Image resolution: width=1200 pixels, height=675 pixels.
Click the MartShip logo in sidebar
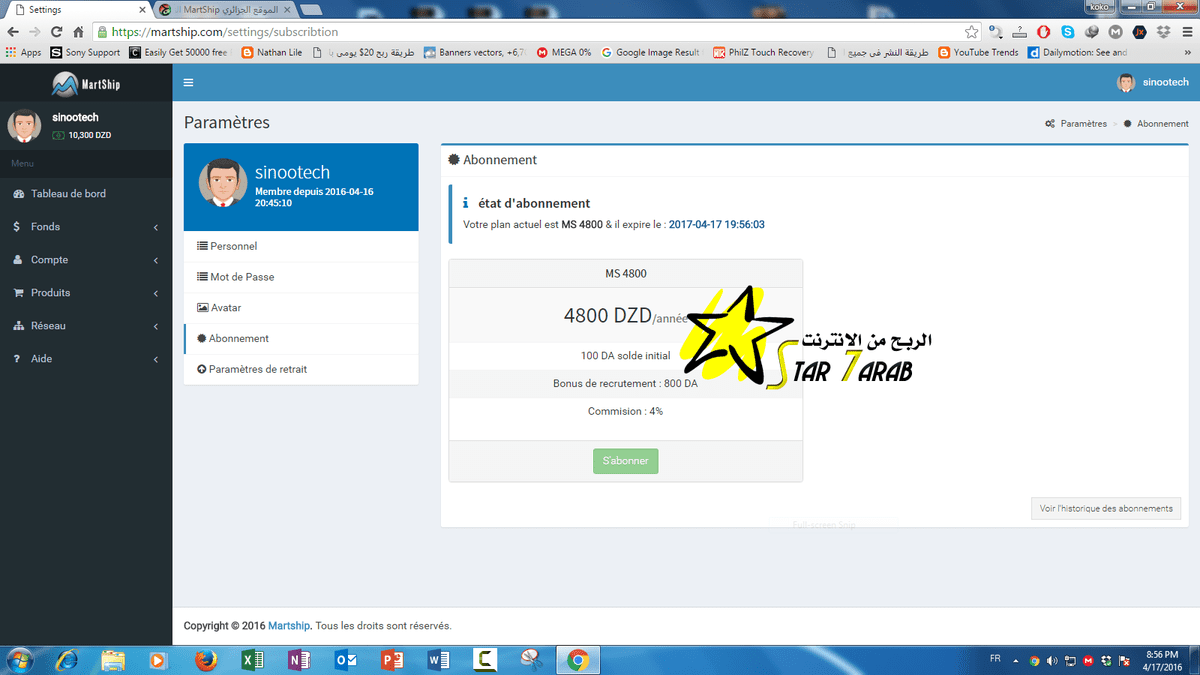coord(86,83)
